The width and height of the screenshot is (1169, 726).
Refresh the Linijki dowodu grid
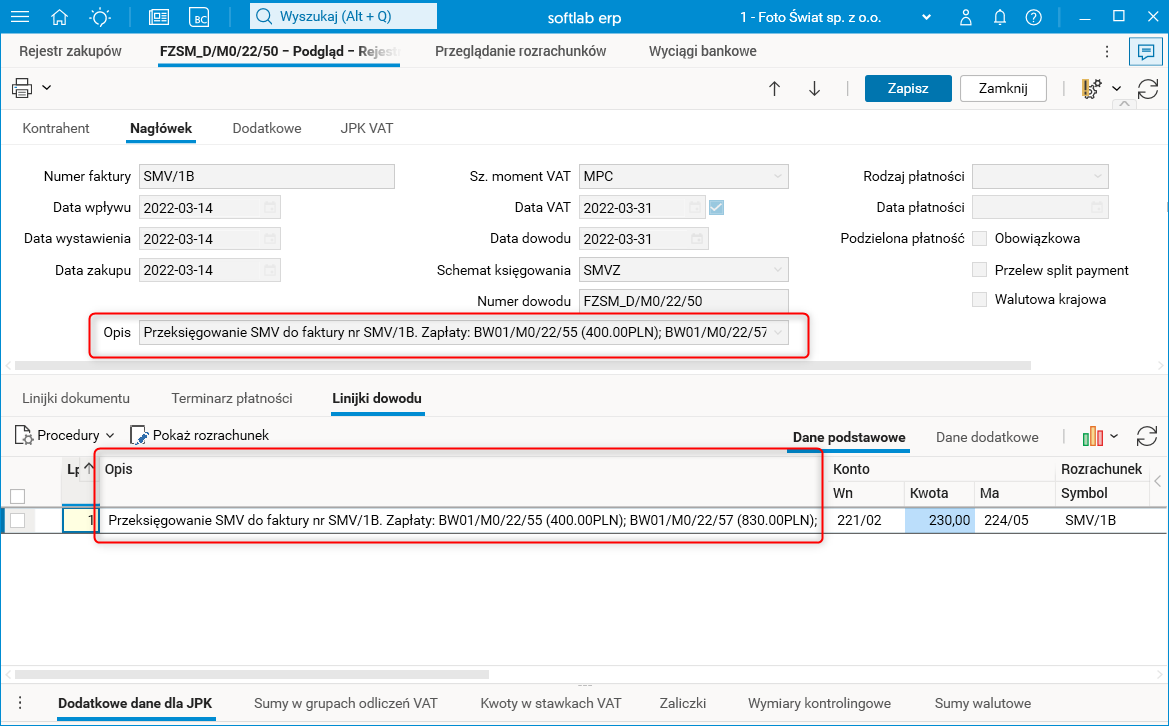coord(1147,437)
